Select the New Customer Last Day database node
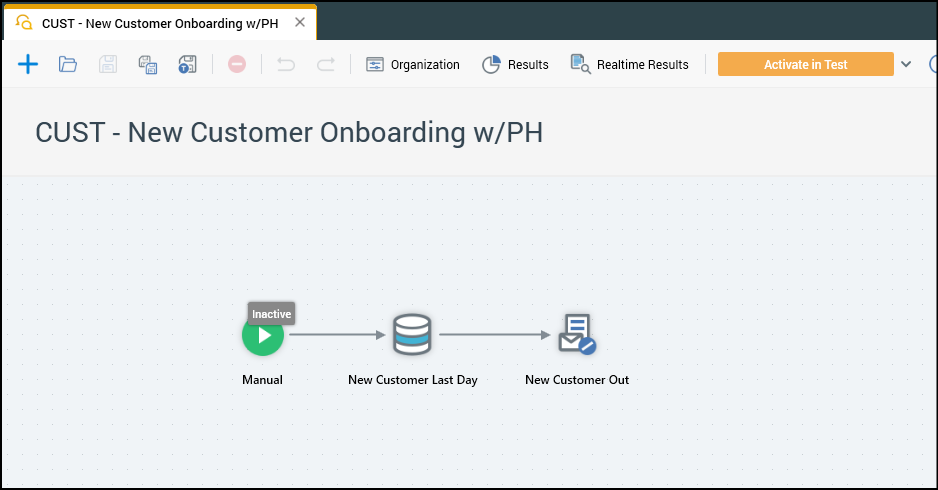 [412, 335]
